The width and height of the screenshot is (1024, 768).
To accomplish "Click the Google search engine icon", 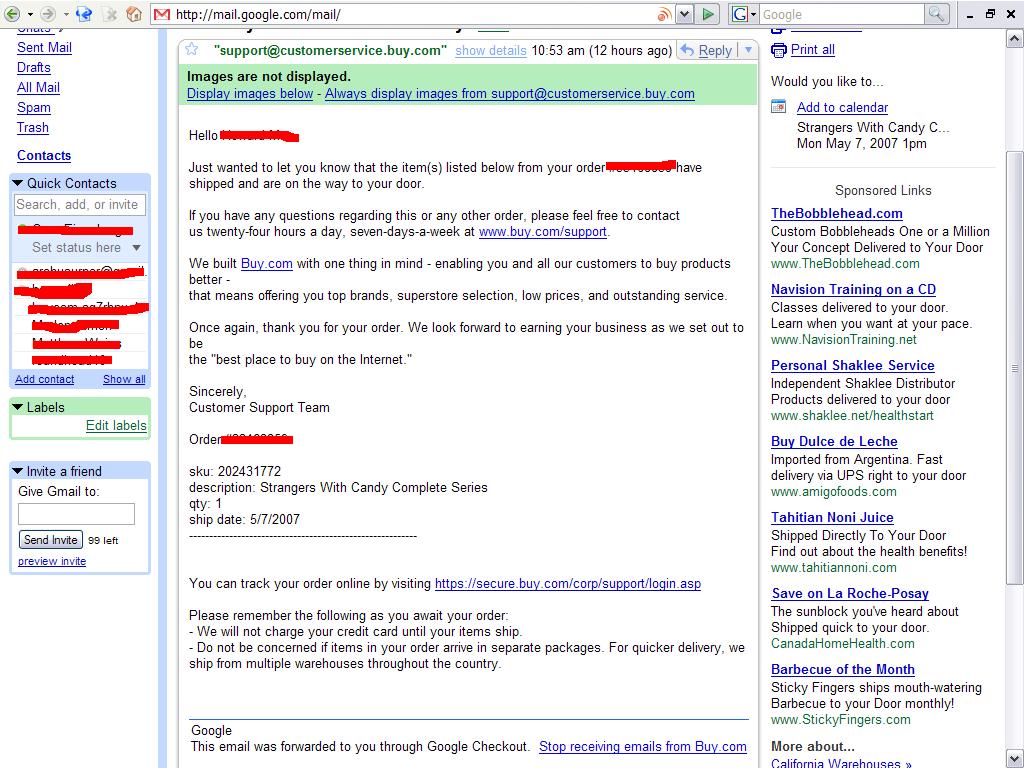I will pos(739,14).
